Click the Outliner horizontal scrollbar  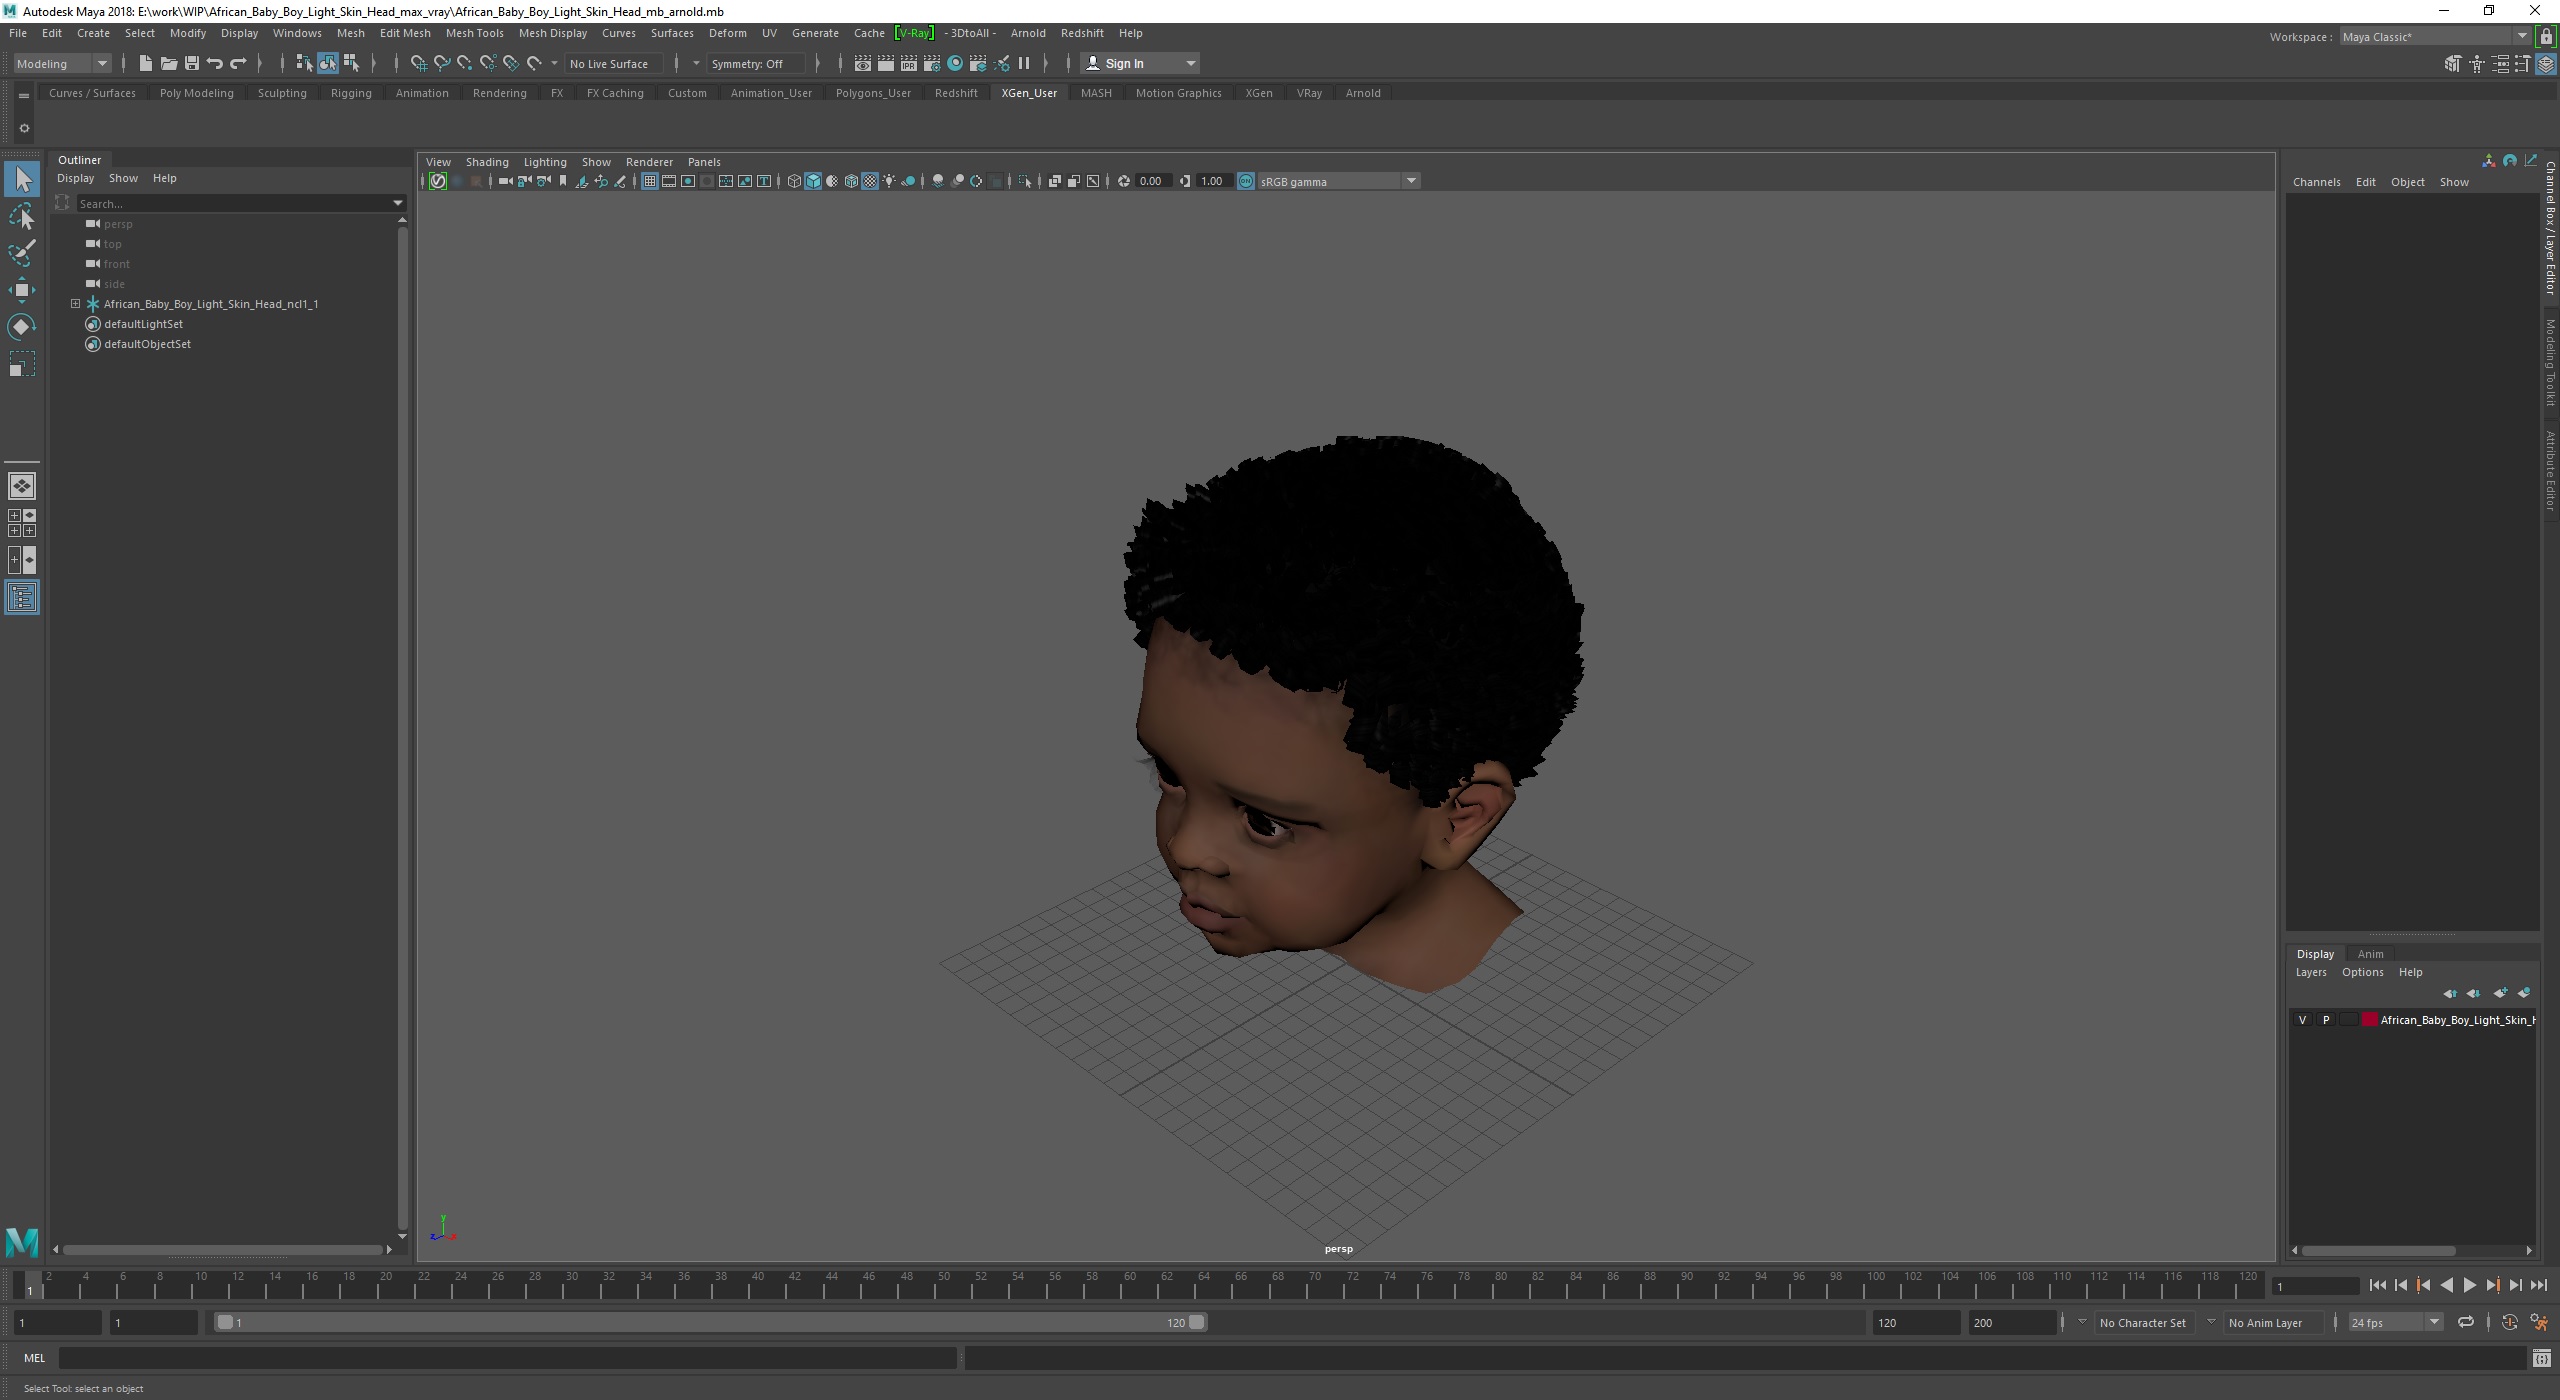(222, 1249)
